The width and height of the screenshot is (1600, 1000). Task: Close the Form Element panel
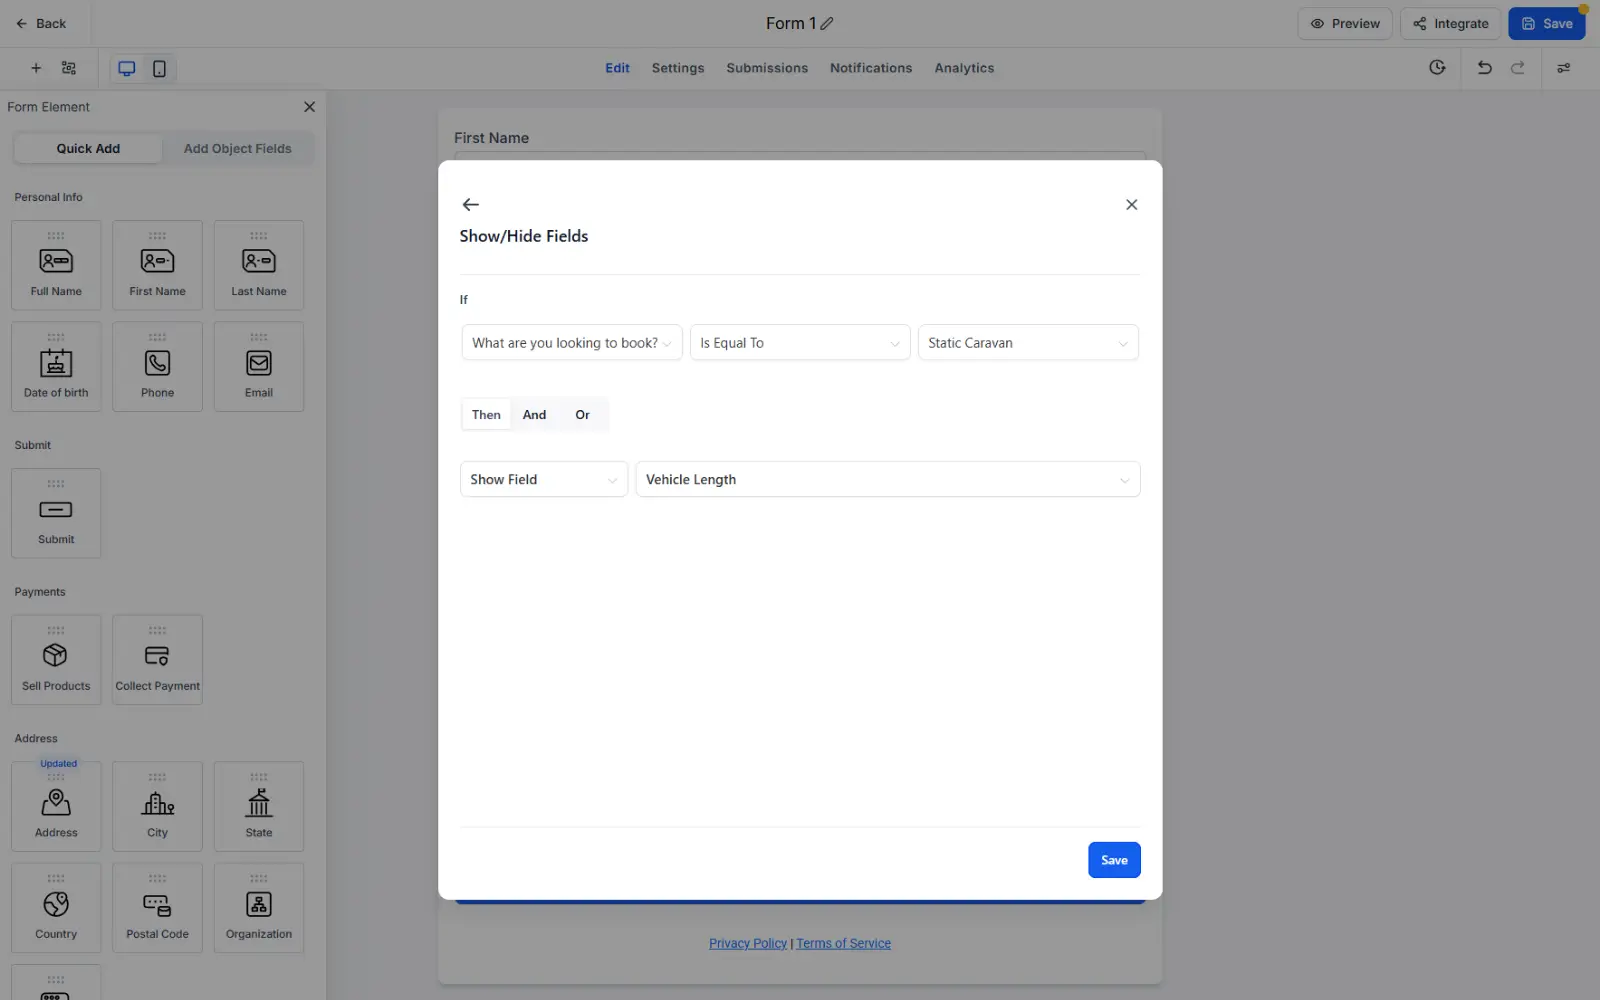[x=309, y=107]
